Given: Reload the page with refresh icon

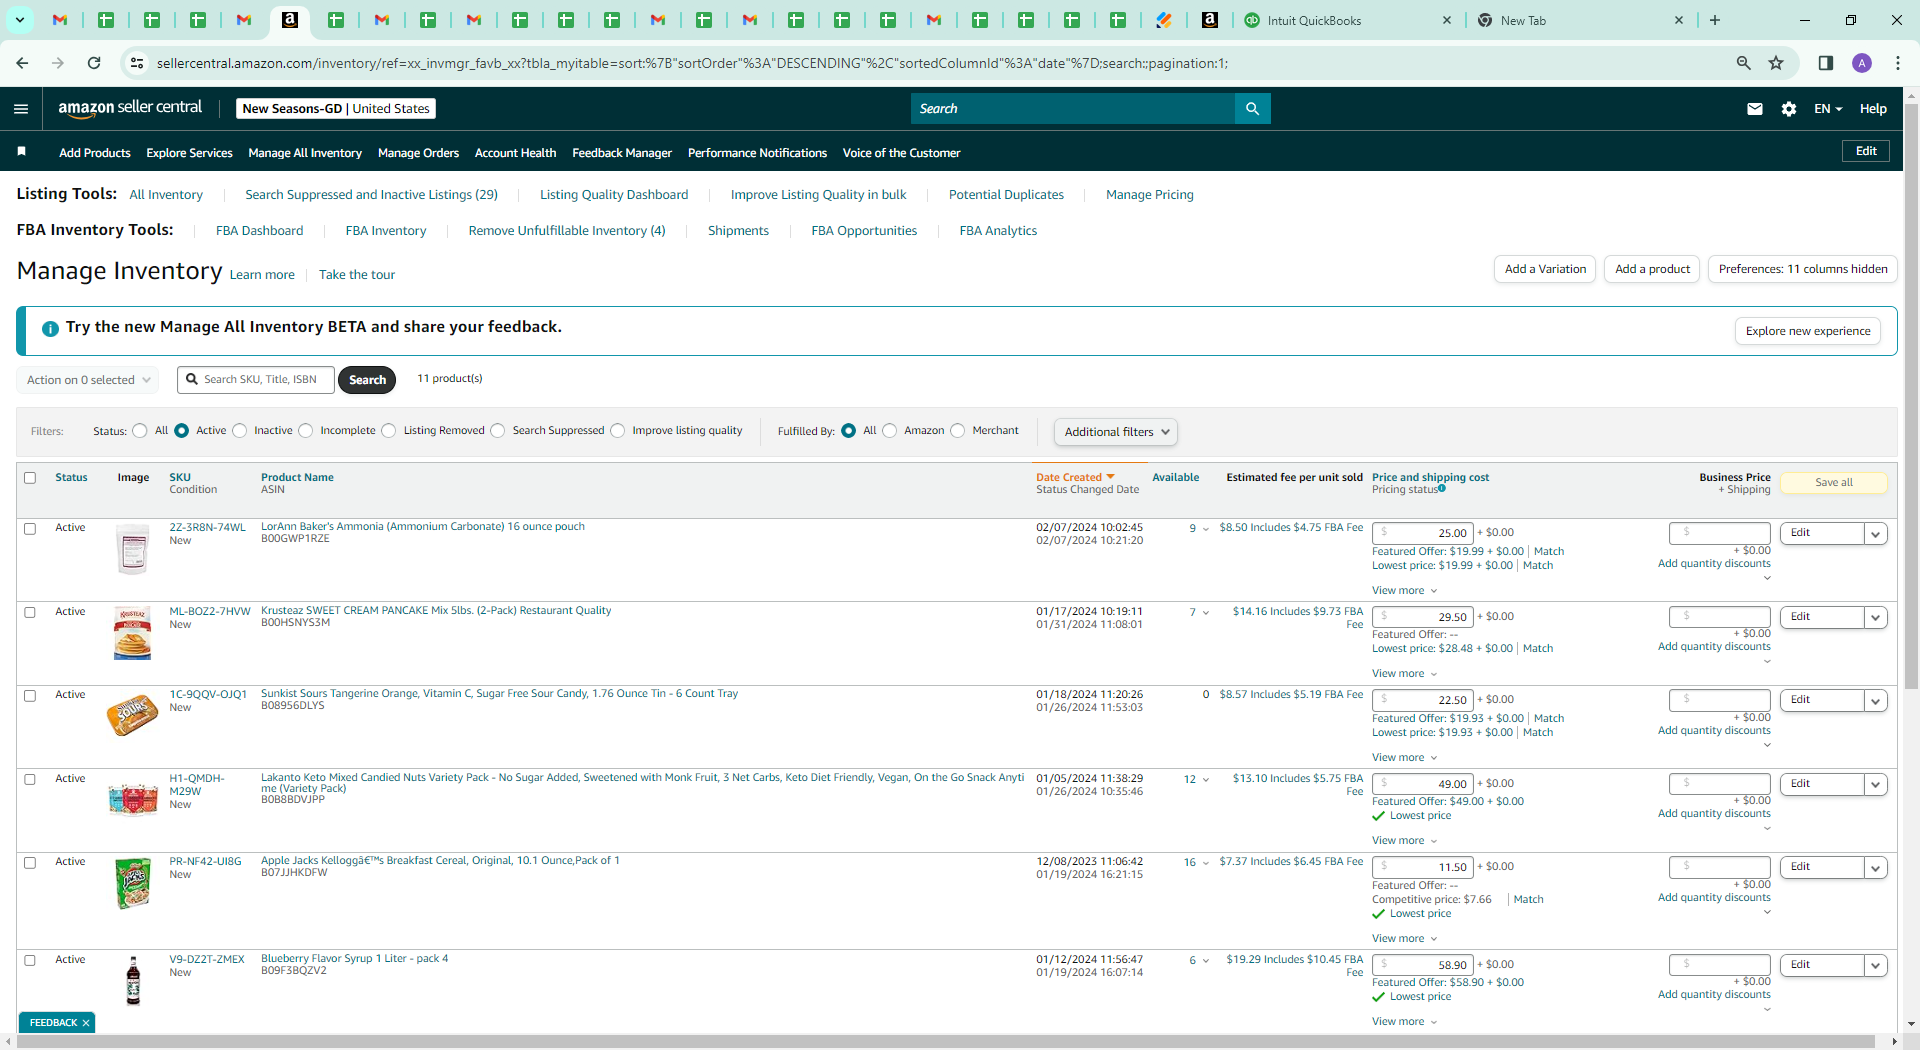Looking at the screenshot, I should 94,63.
